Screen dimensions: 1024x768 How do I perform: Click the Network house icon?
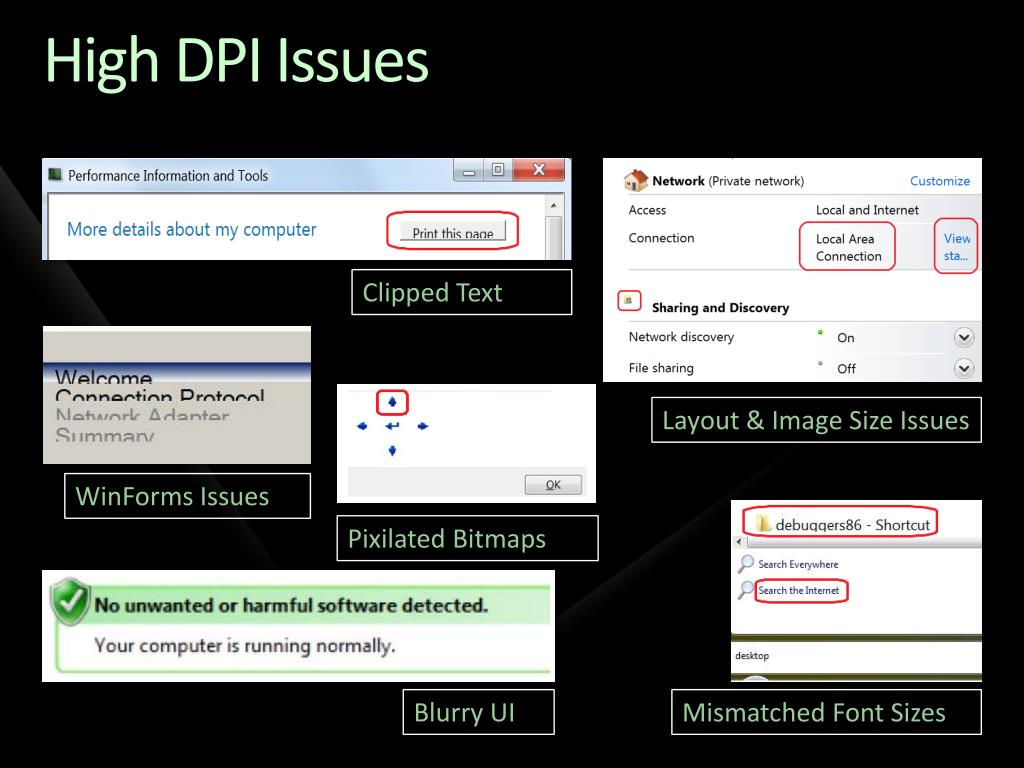(x=635, y=180)
